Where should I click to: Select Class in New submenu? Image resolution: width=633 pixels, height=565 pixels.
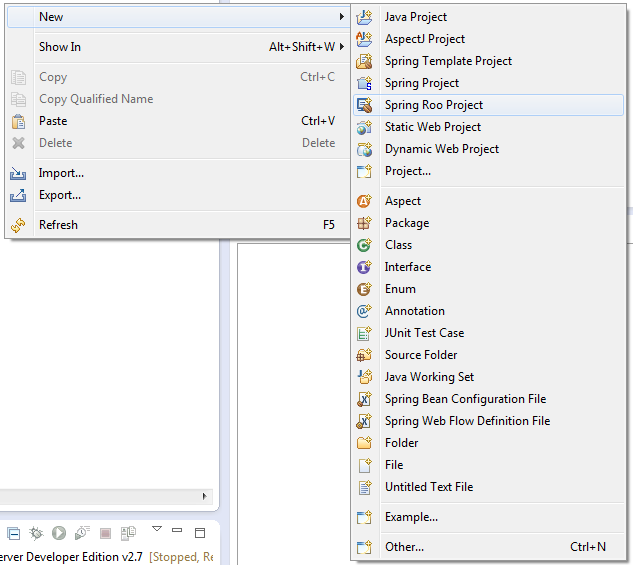[x=488, y=245]
